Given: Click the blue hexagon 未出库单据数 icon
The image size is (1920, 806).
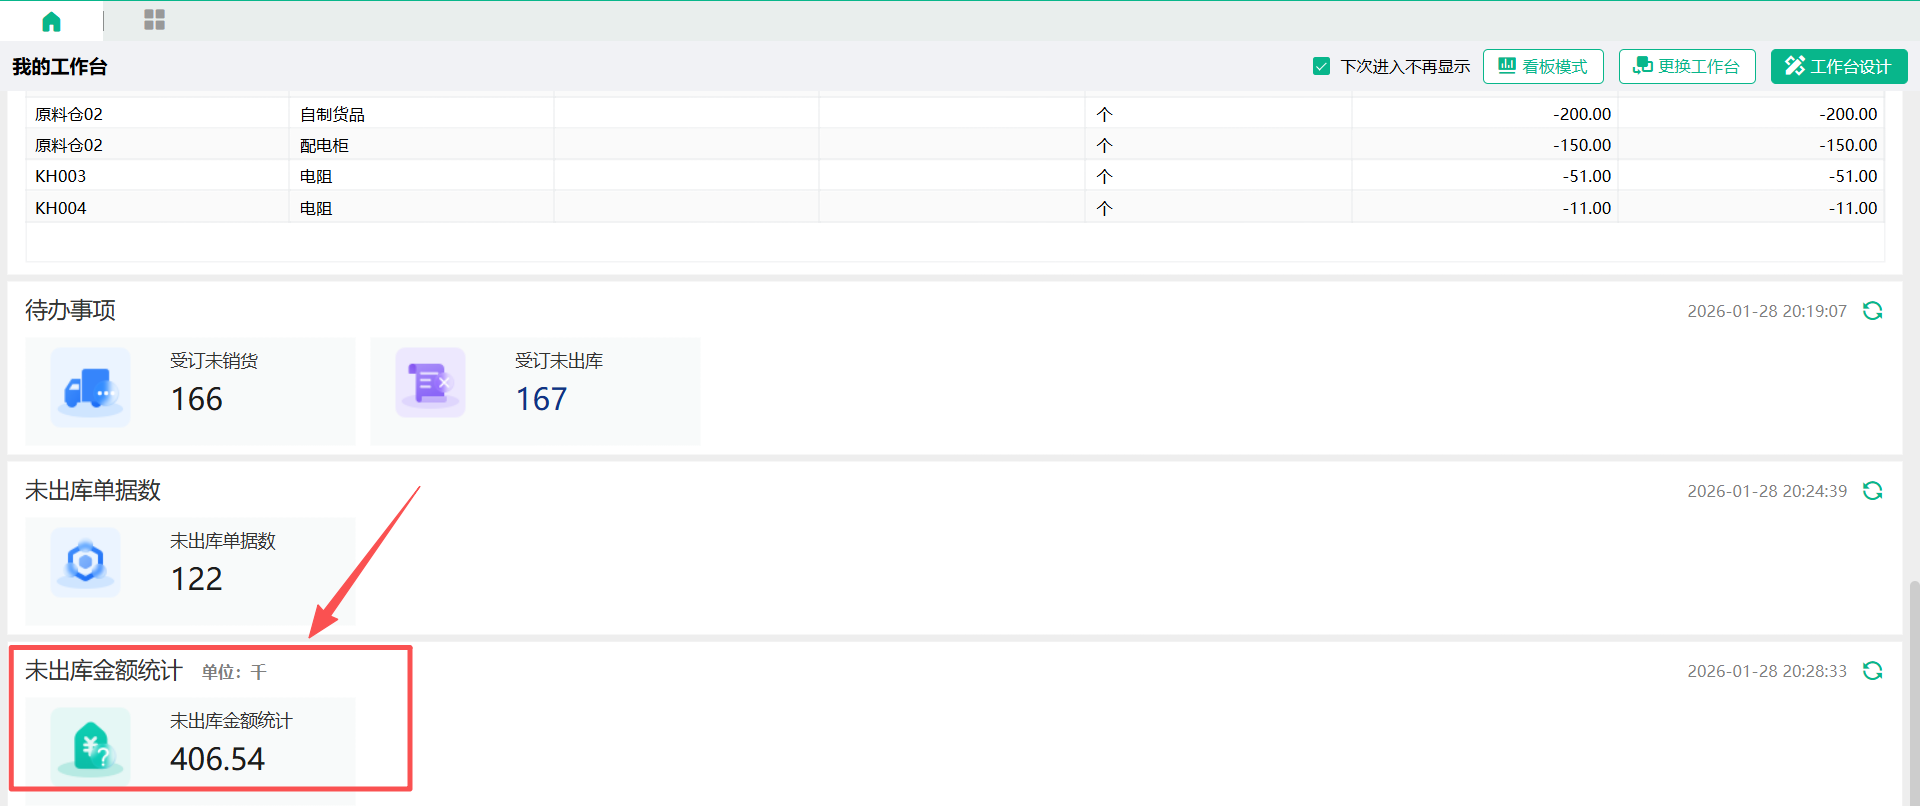Looking at the screenshot, I should coord(86,562).
